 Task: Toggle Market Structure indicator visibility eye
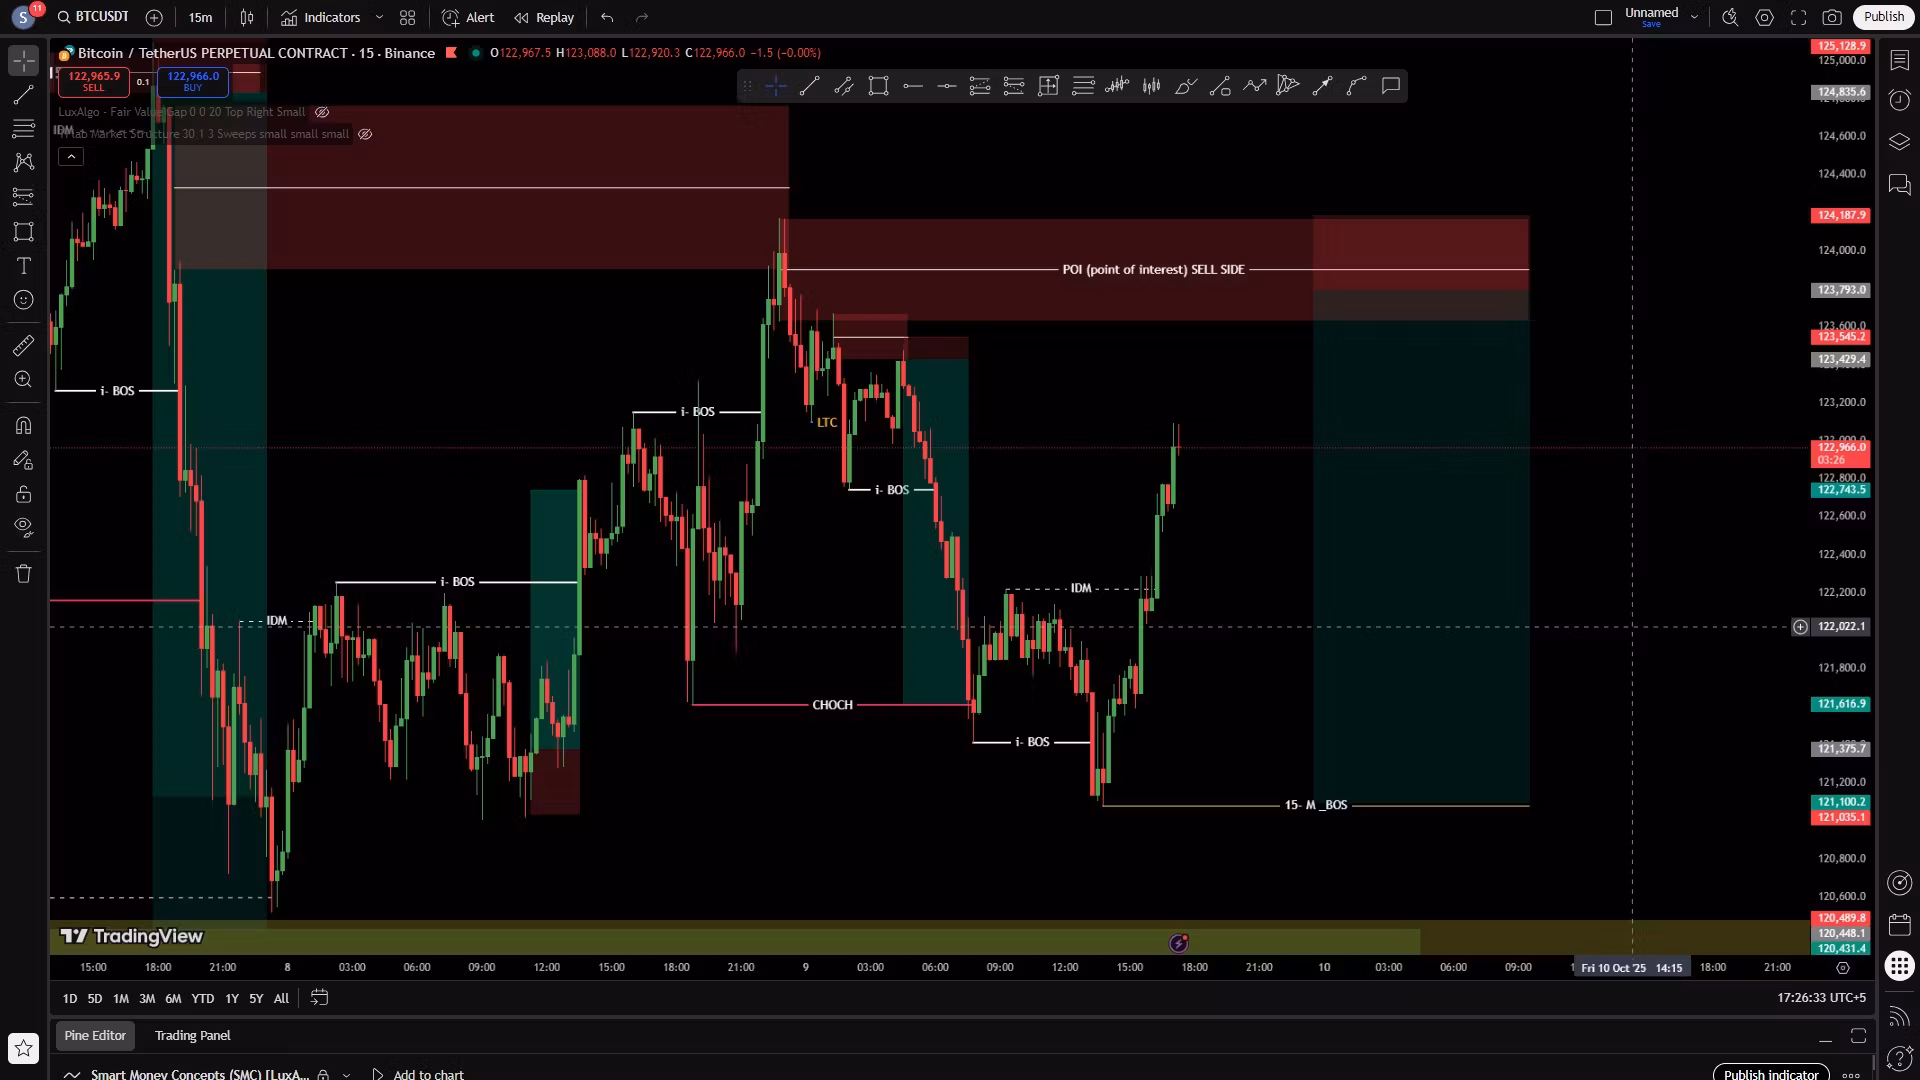click(x=365, y=134)
